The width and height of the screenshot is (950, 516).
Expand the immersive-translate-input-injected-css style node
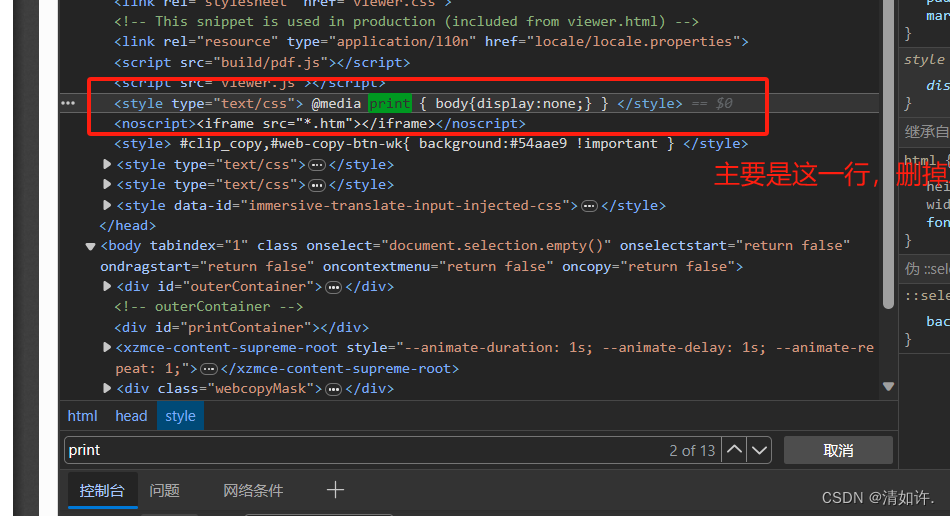click(x=107, y=205)
